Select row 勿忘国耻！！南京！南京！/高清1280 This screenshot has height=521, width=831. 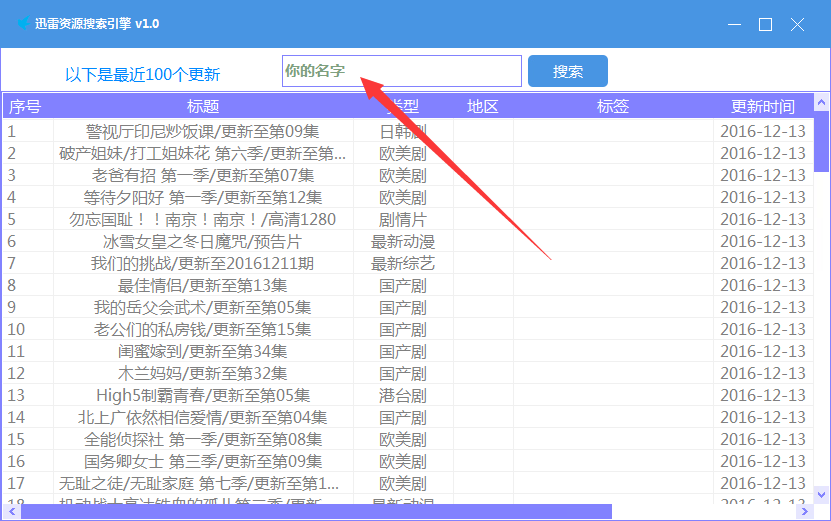[408, 219]
